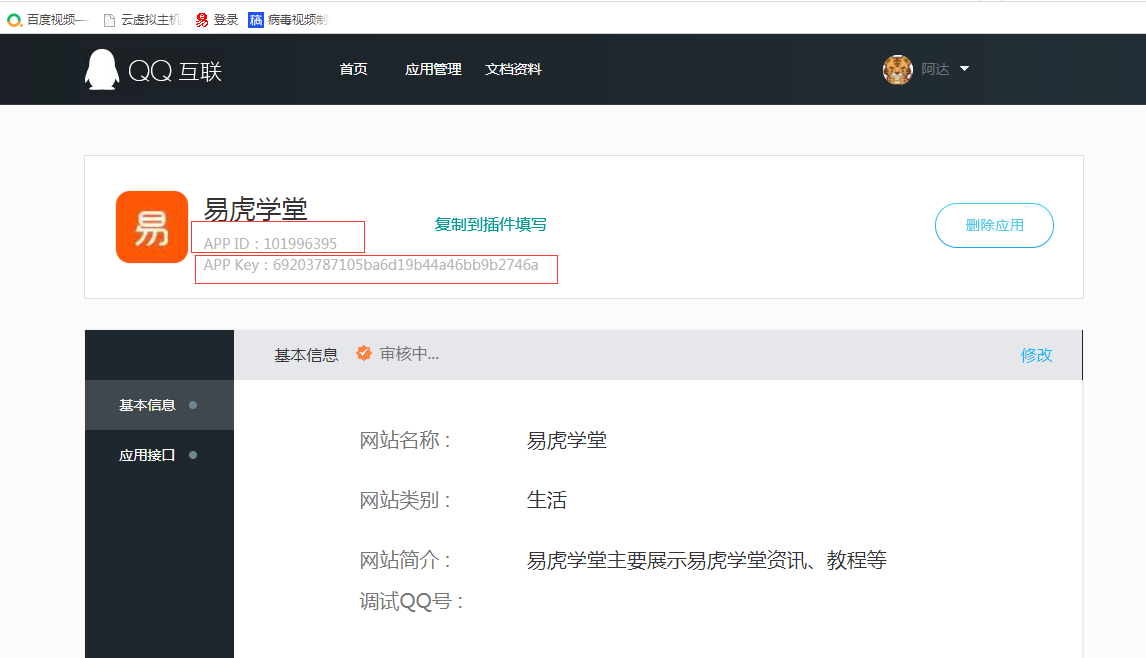Select 基本信息 in the left sidebar
Image resolution: width=1146 pixels, height=658 pixels.
[x=147, y=405]
